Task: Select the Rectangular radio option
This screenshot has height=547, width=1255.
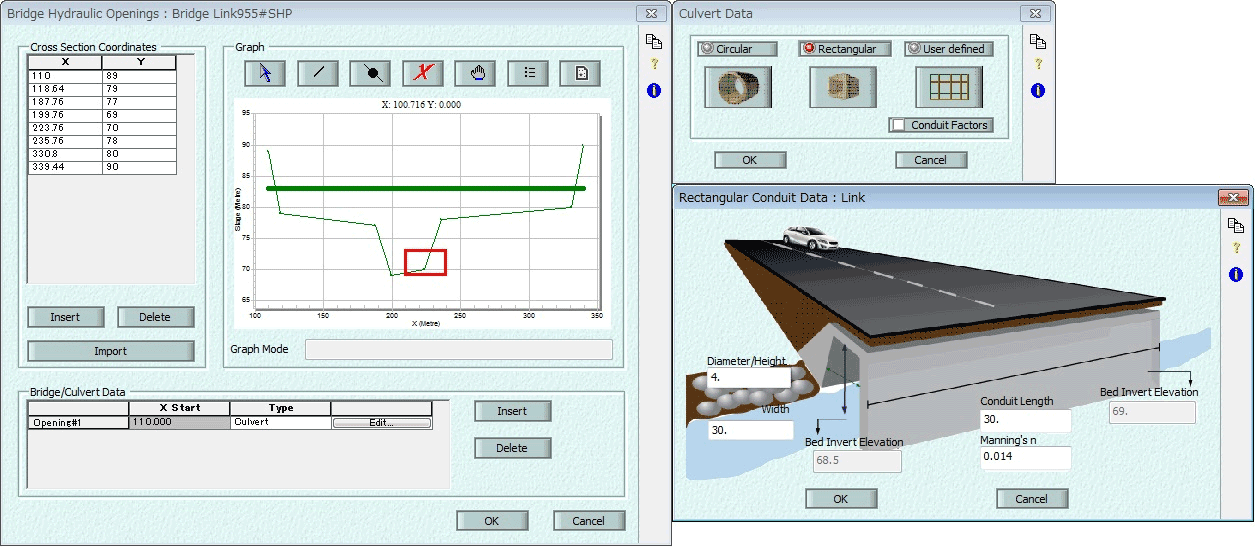Action: [843, 48]
